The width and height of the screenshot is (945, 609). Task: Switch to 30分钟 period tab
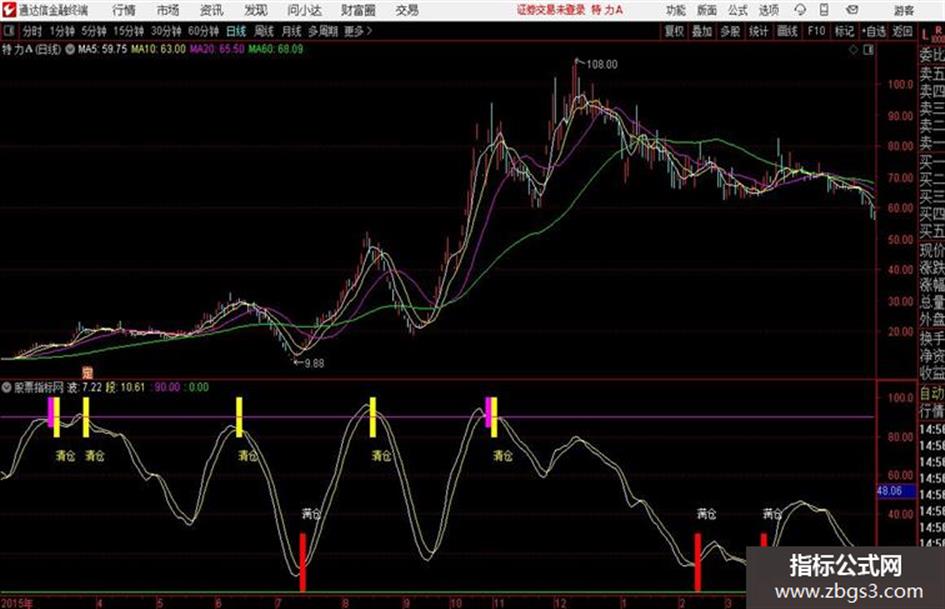coord(166,31)
